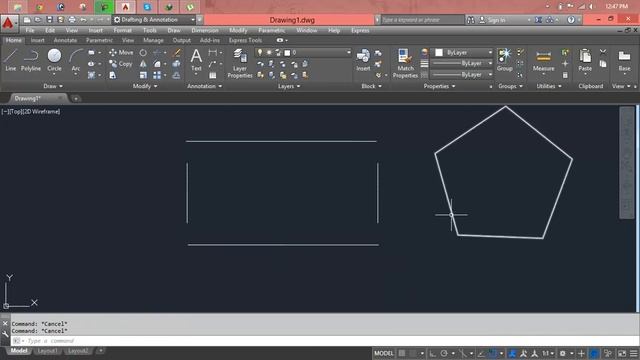640x360 pixels.
Task: Select the Circle tool
Action: (54, 60)
